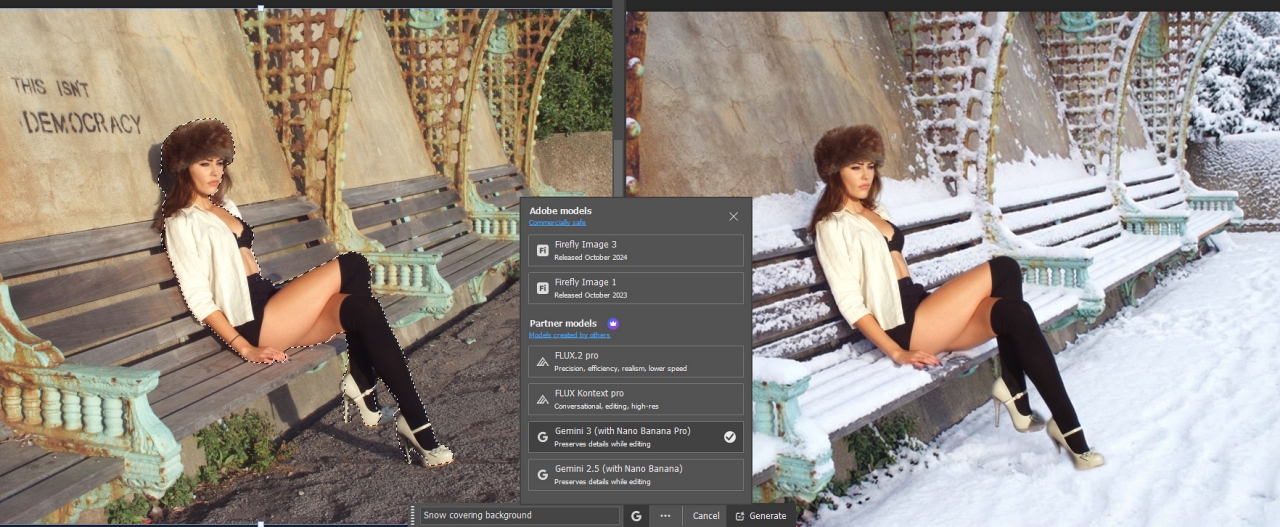Image resolution: width=1280 pixels, height=527 pixels.
Task: Click the Gemini 2.5 Google 'G' icon
Action: coord(542,474)
